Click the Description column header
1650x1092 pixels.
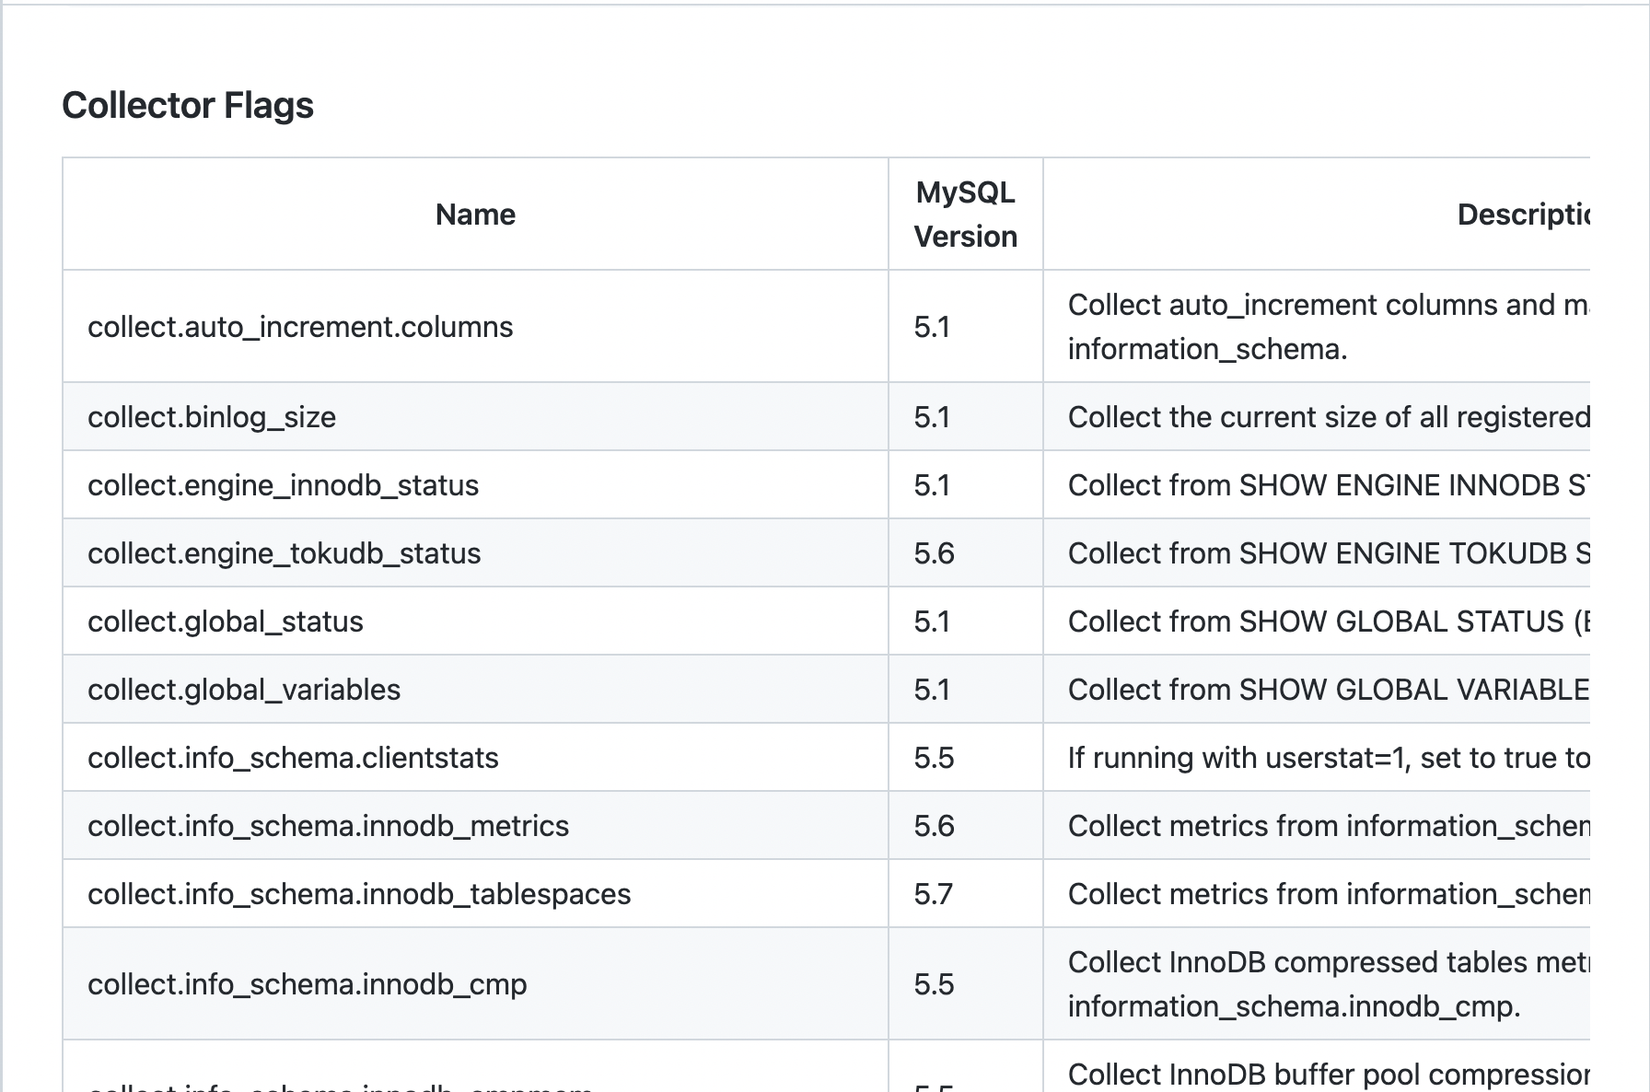[1522, 214]
